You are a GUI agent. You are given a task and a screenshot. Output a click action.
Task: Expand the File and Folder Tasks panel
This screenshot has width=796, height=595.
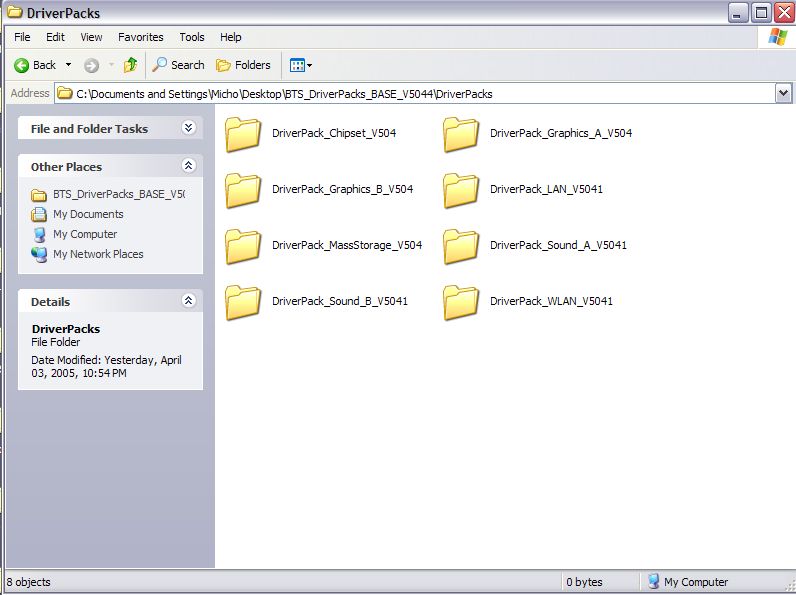pos(188,127)
